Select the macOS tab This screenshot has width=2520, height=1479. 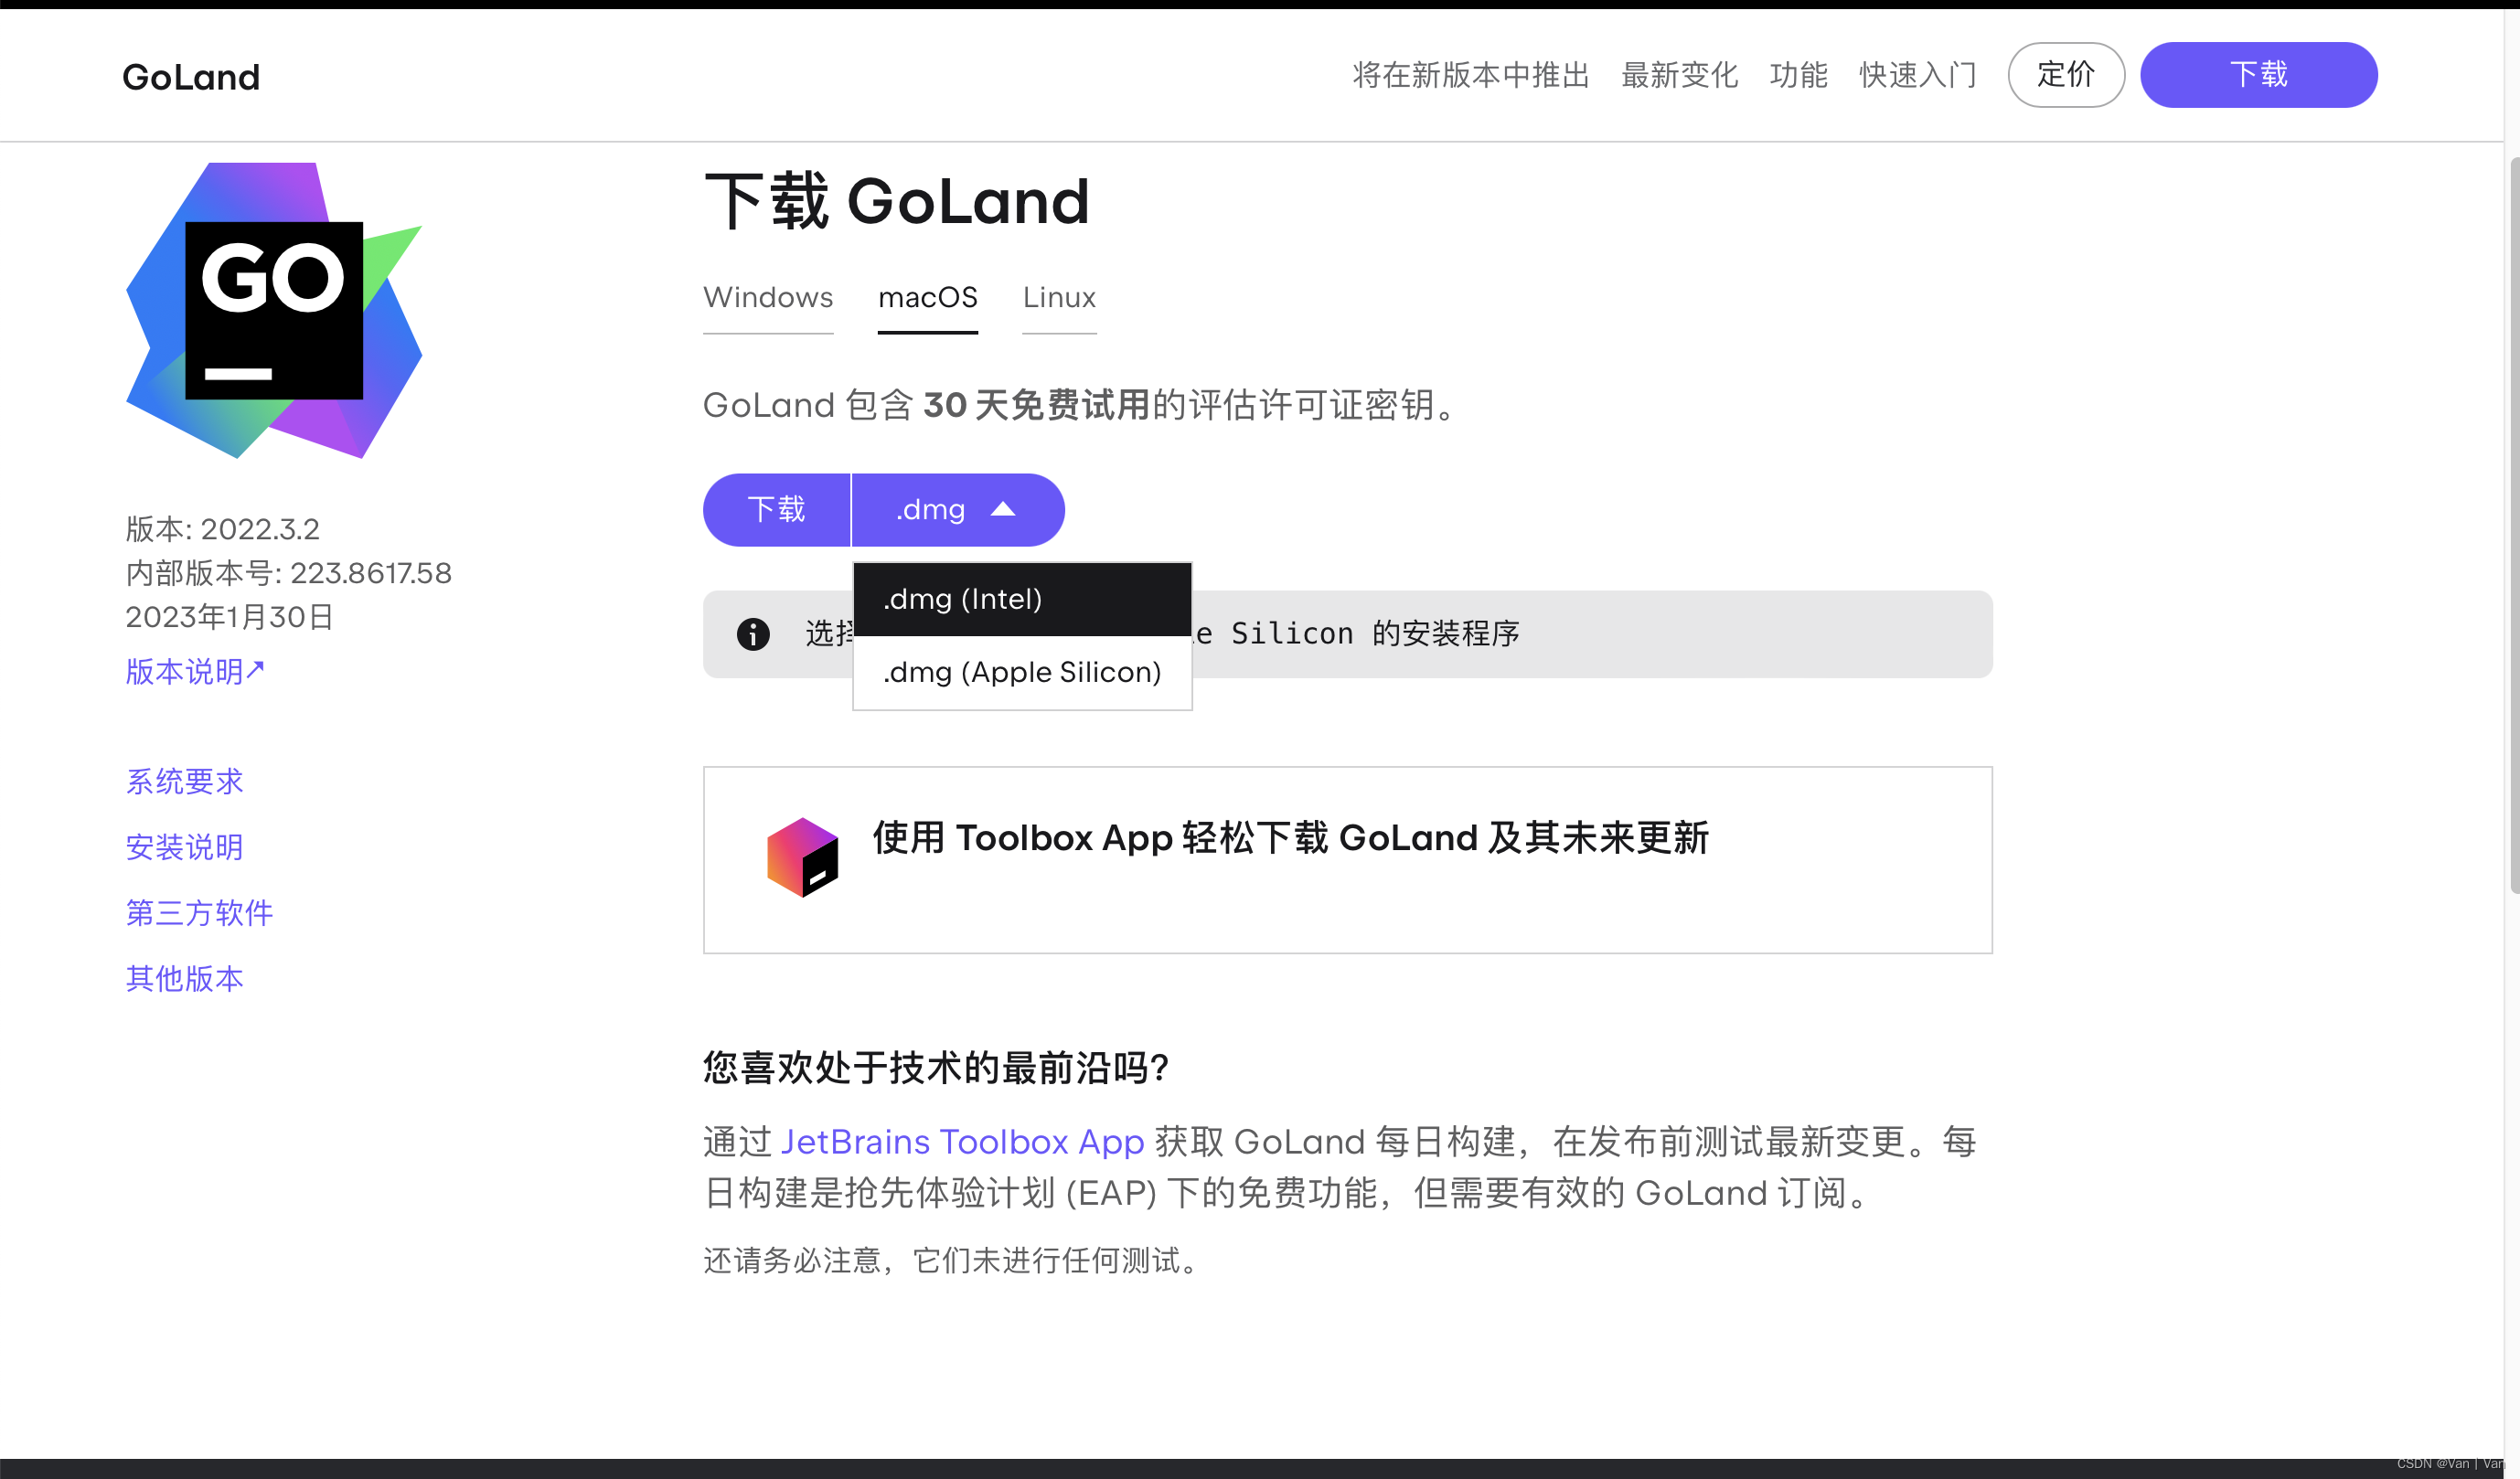tap(927, 297)
